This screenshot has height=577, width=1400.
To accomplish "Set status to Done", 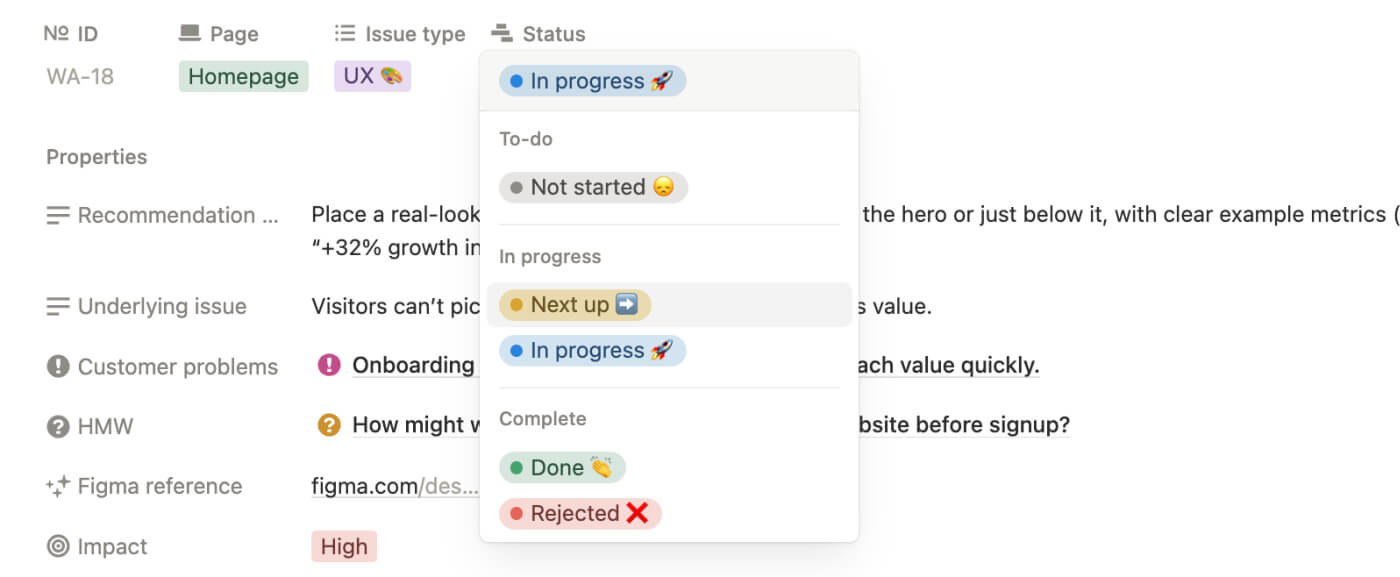I will pos(562,467).
